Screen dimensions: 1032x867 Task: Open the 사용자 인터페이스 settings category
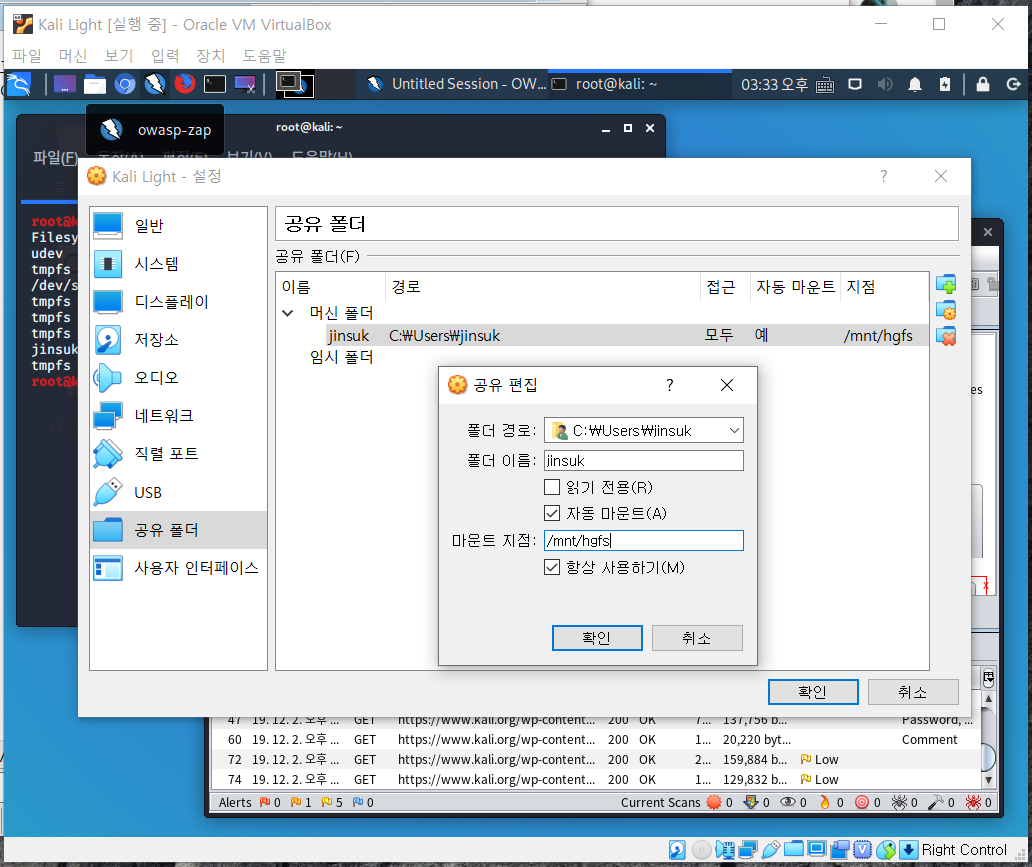[x=178, y=568]
